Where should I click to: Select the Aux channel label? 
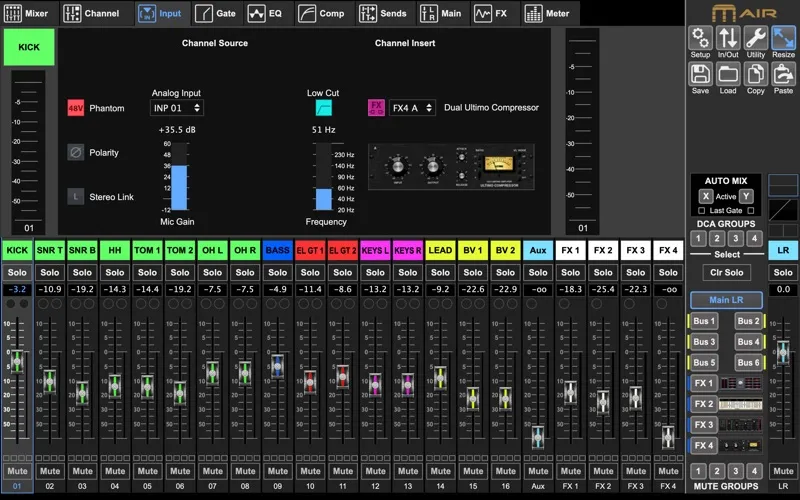click(x=538, y=251)
